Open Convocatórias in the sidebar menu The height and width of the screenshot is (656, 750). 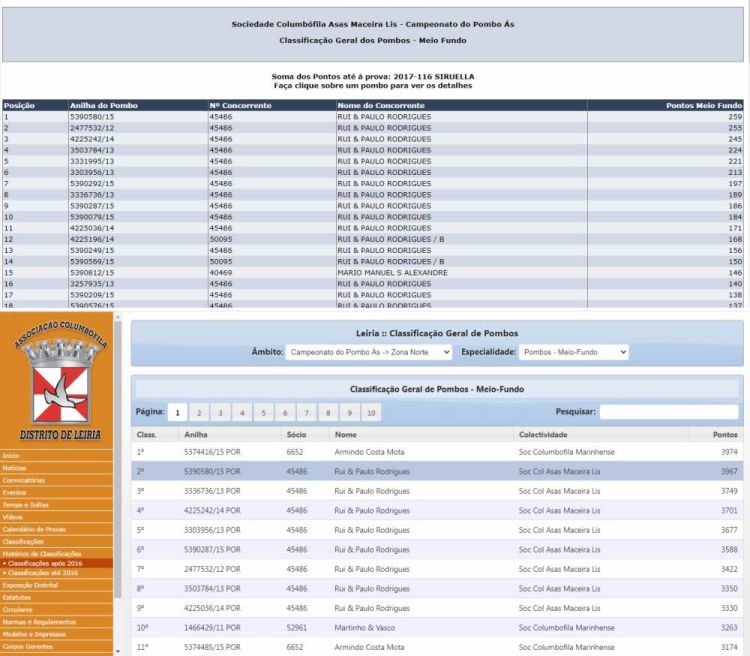56,480
